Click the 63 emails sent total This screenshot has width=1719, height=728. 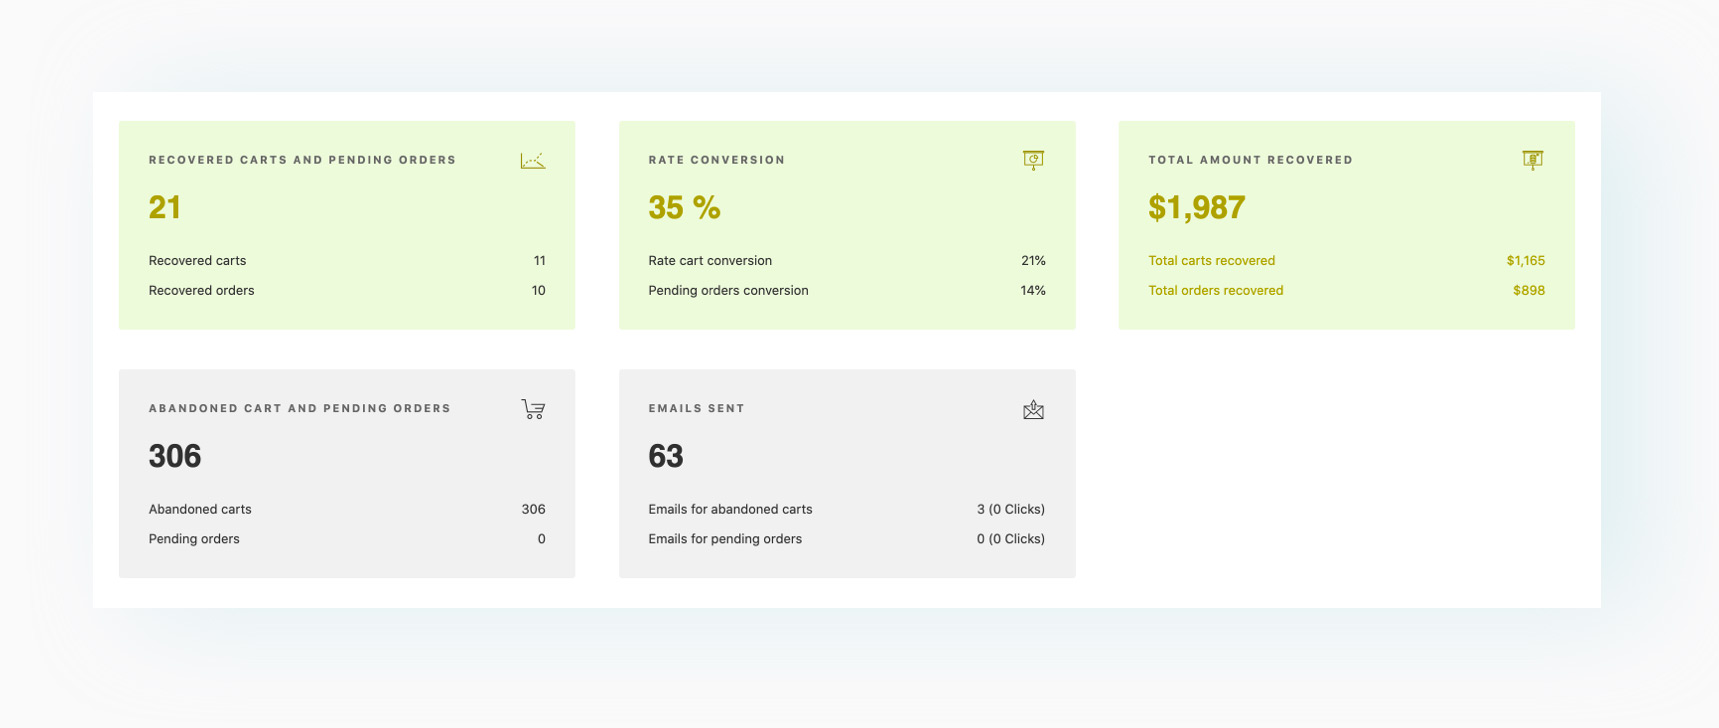pyautogui.click(x=665, y=456)
